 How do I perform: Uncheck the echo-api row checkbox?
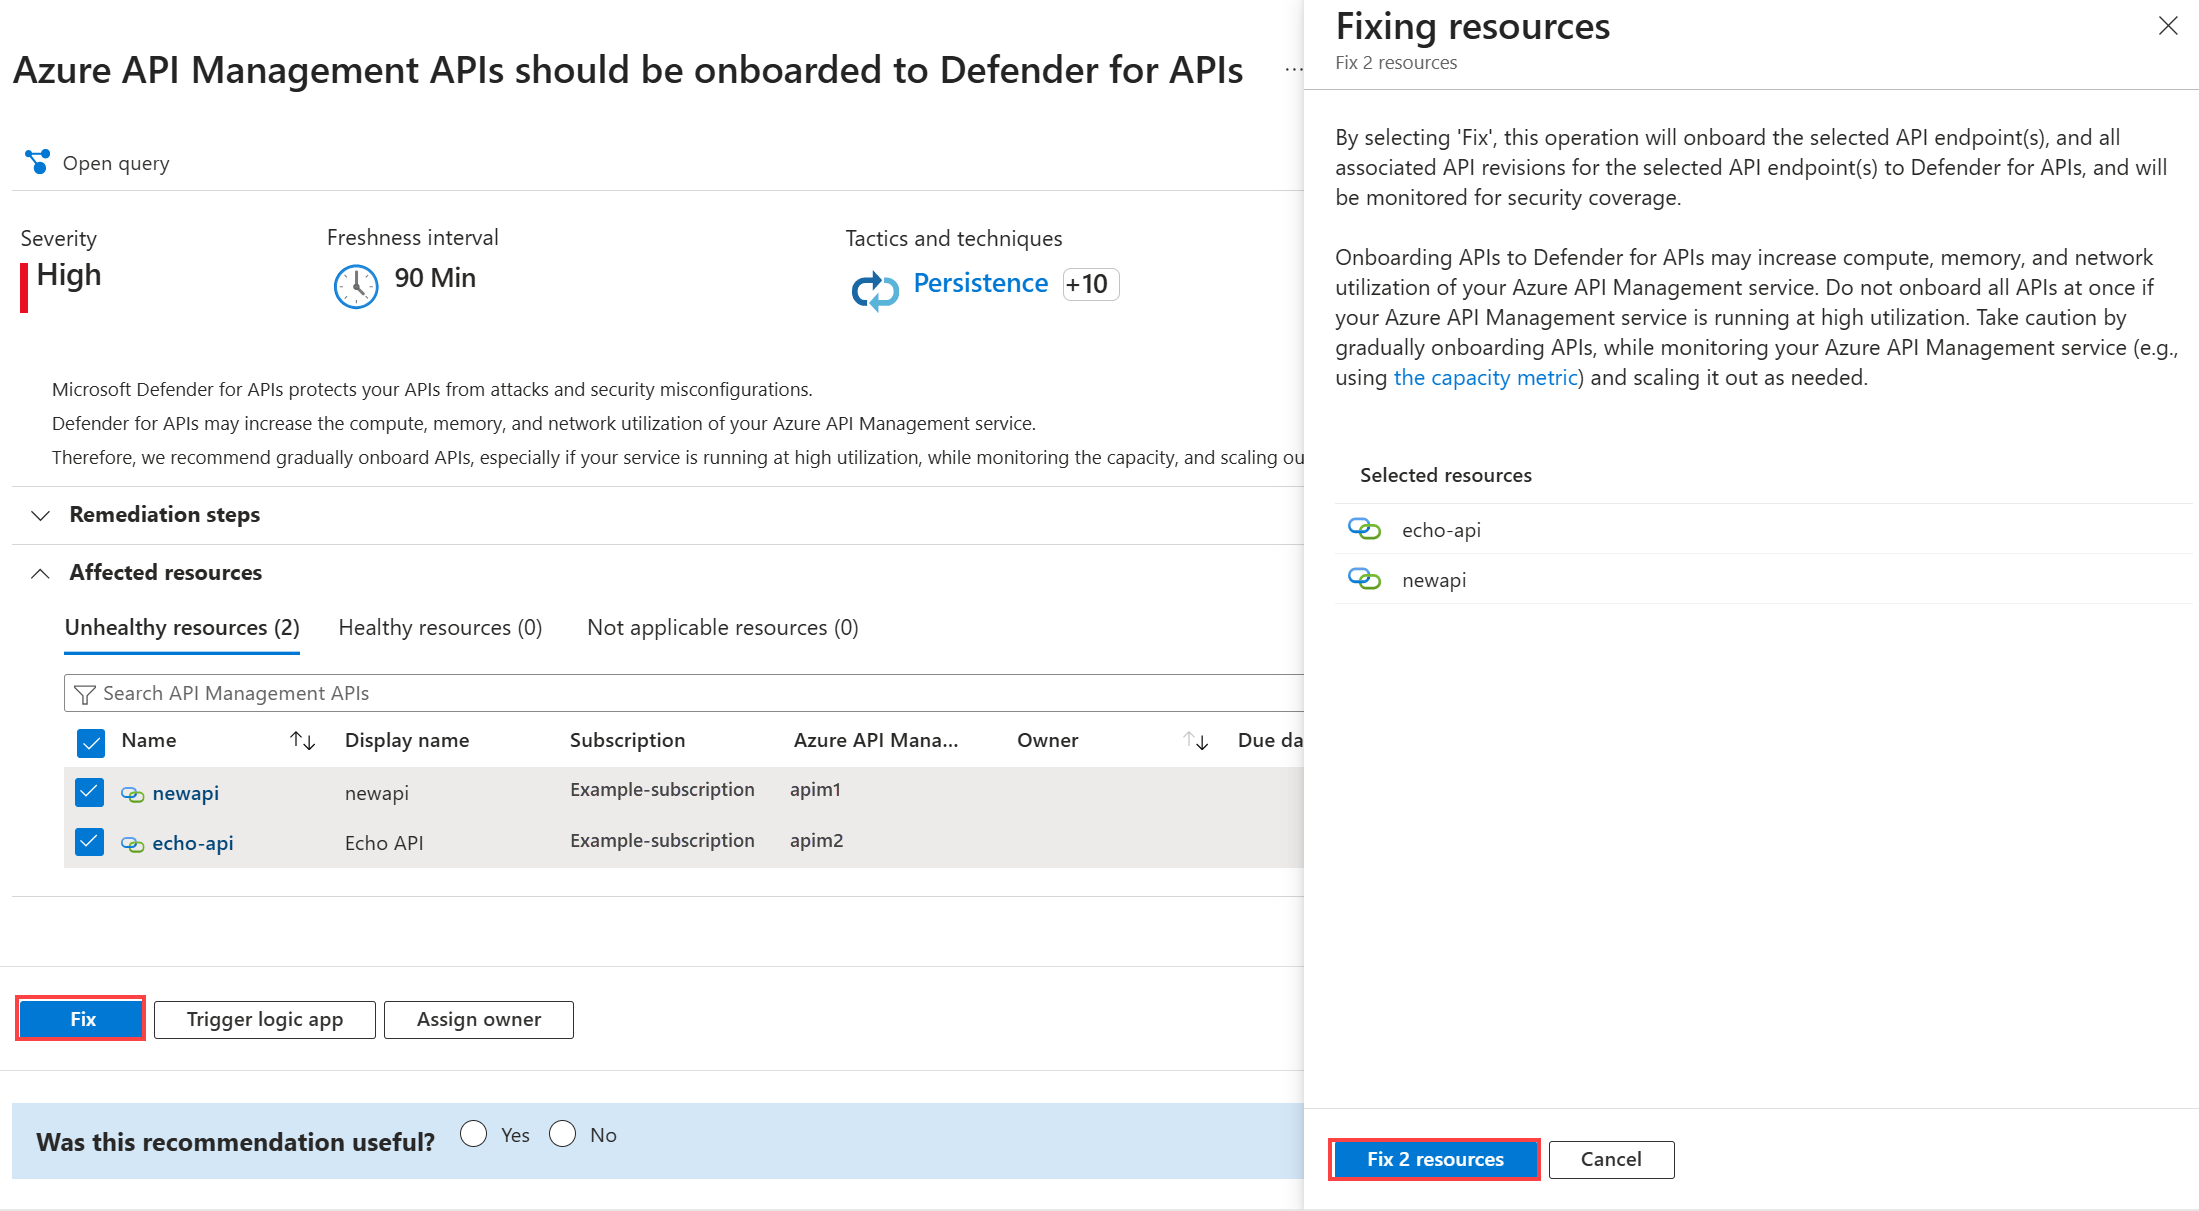point(89,842)
